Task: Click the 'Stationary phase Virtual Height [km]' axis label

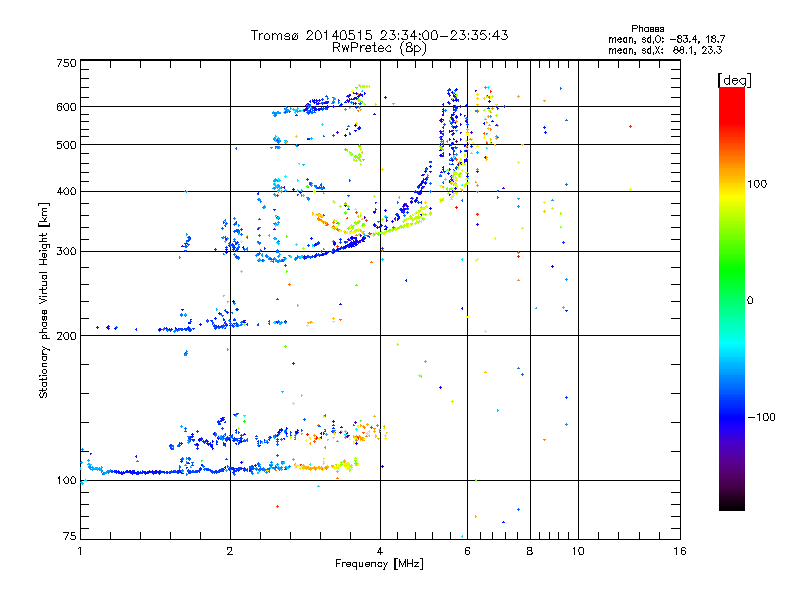Action: coord(44,300)
